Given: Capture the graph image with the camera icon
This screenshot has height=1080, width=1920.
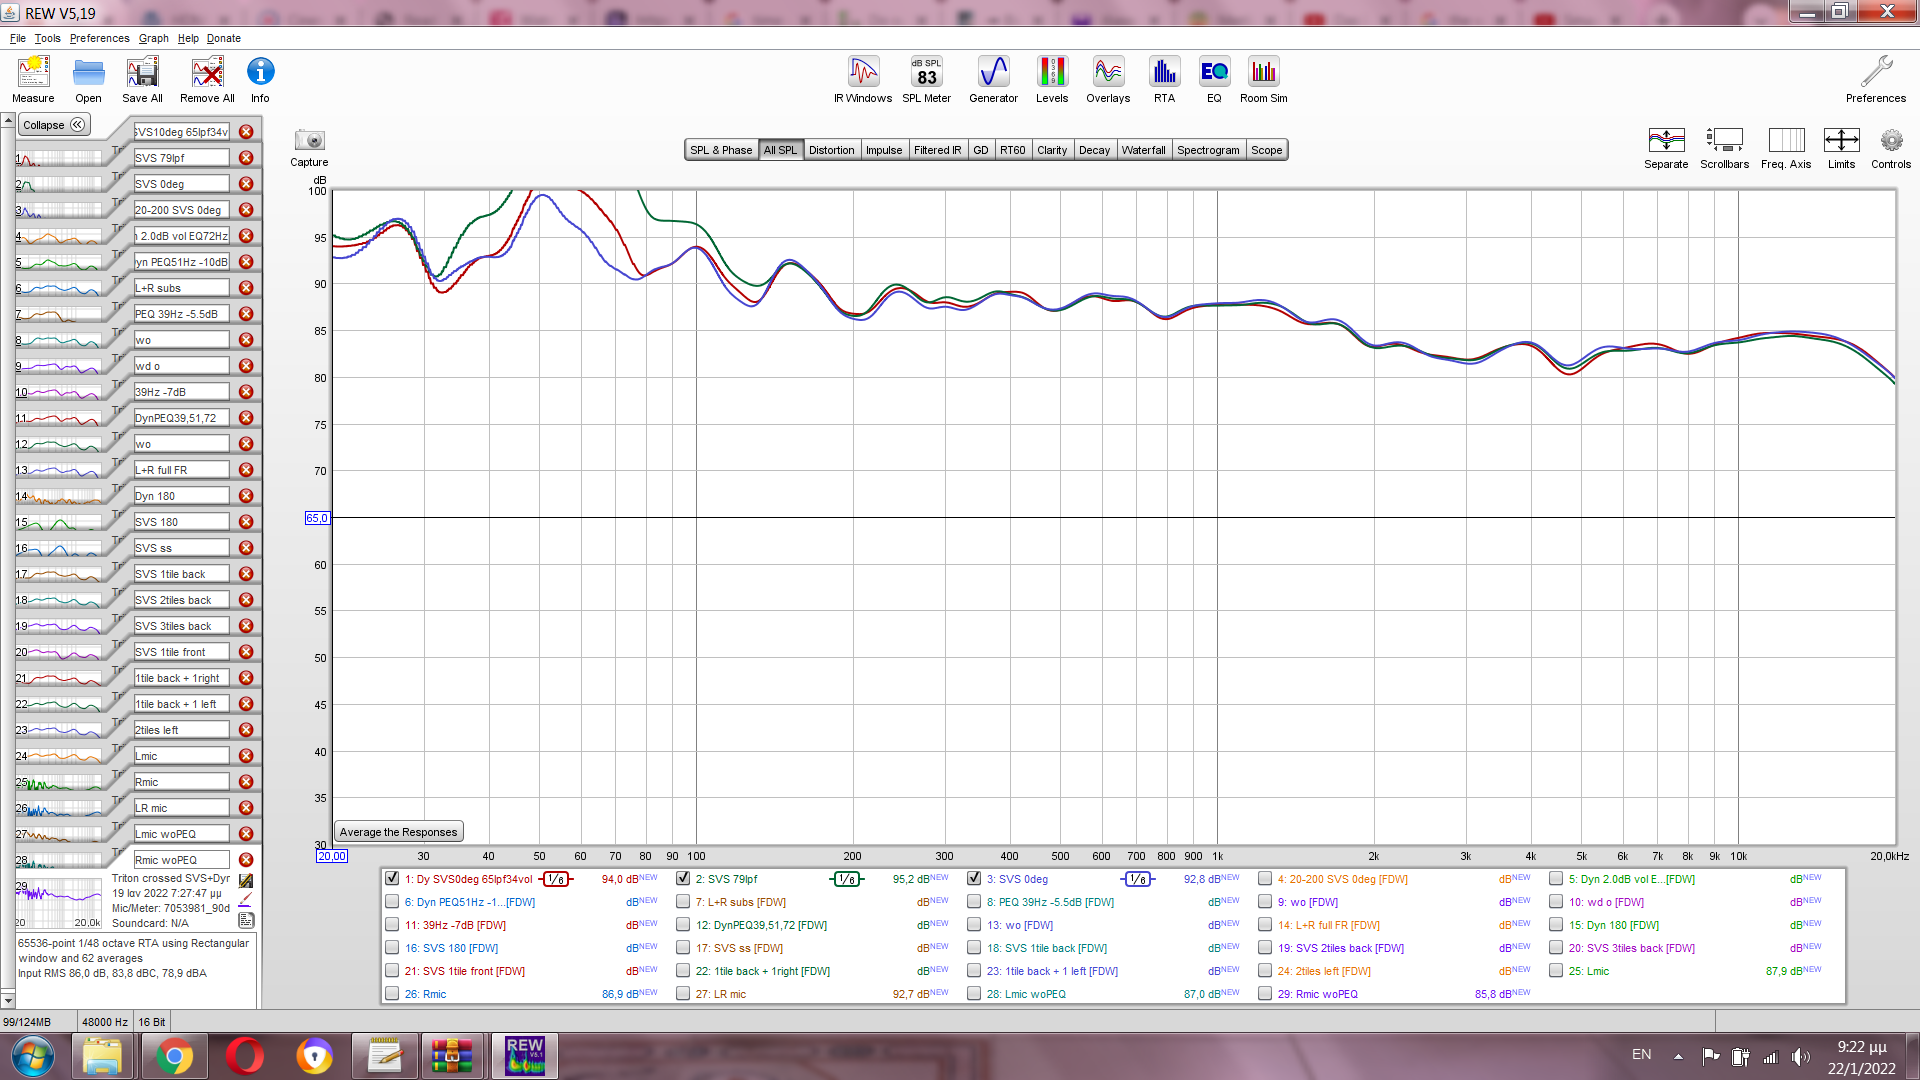Looking at the screenshot, I should point(309,141).
